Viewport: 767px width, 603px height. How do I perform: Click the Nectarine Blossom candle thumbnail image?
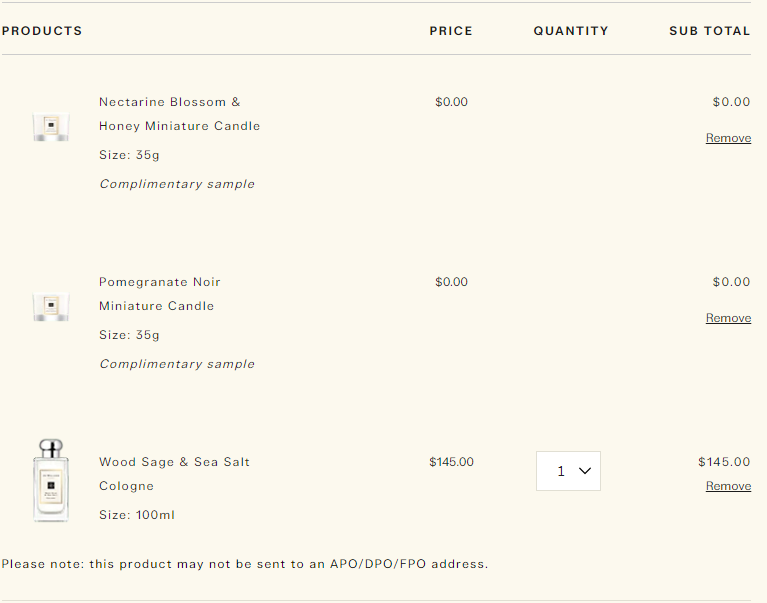point(50,127)
